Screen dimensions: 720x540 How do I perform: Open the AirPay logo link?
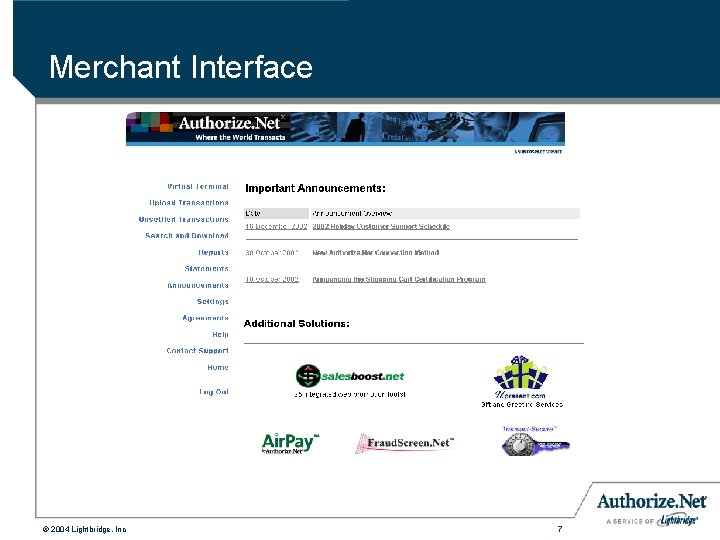[290, 443]
